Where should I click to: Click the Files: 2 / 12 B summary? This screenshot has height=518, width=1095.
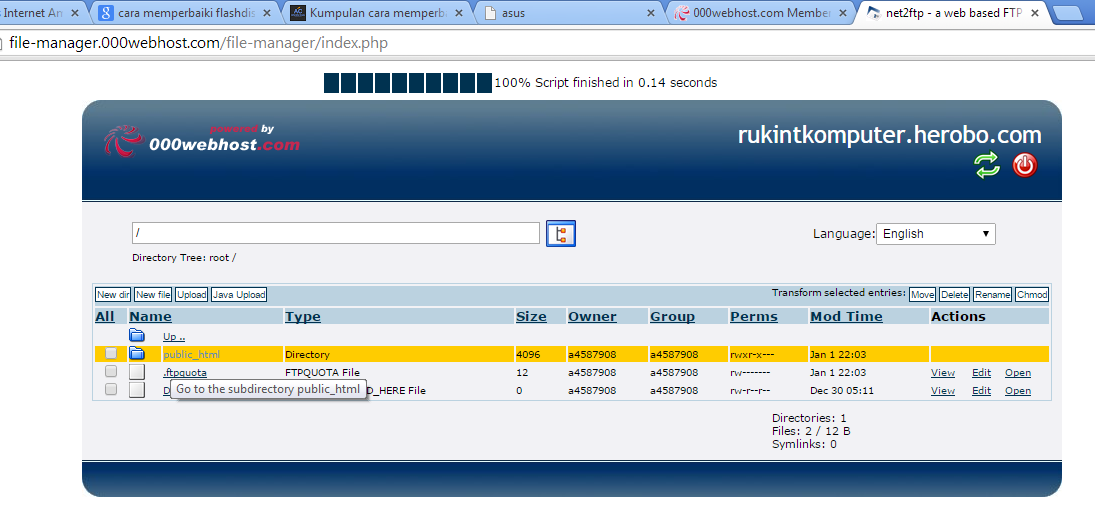(x=811, y=431)
